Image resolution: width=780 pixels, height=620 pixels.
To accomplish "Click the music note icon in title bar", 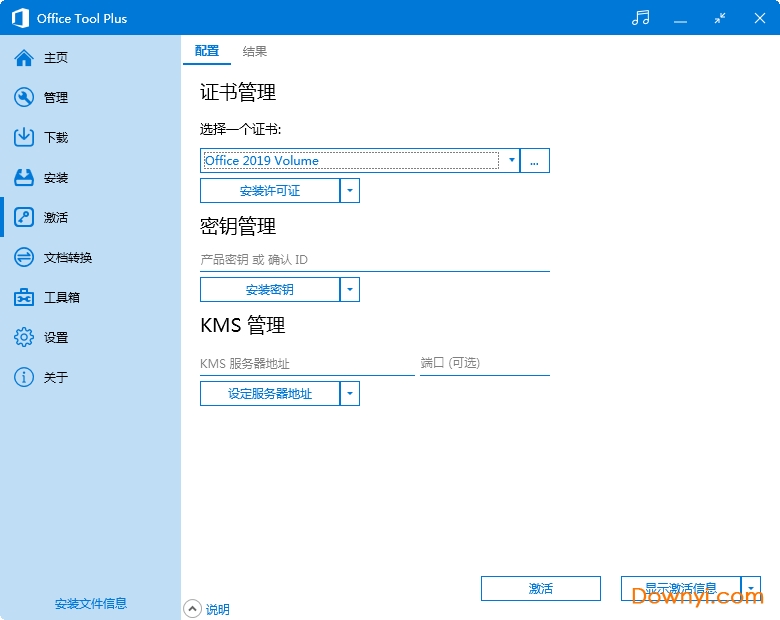I will point(641,18).
